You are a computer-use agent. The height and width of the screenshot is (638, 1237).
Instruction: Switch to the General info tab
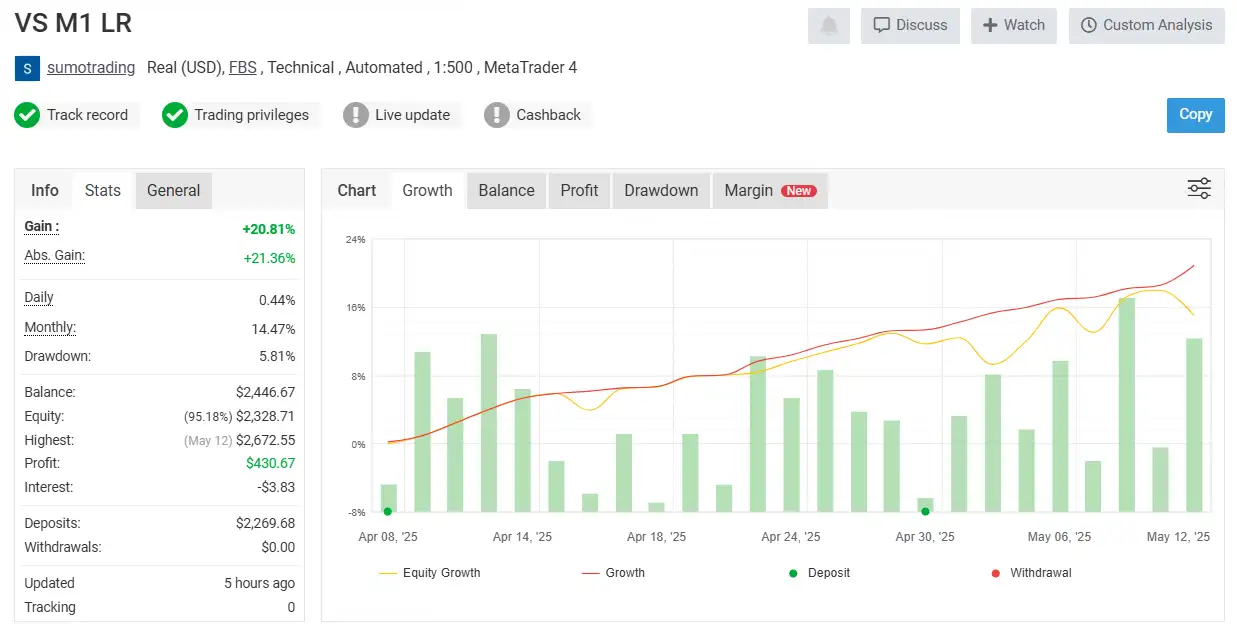pos(173,190)
